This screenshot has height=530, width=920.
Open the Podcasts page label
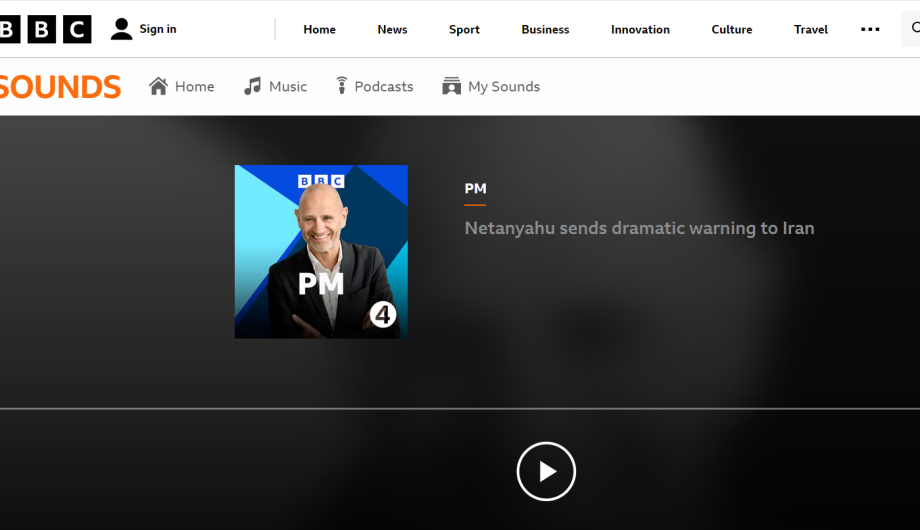pos(384,87)
